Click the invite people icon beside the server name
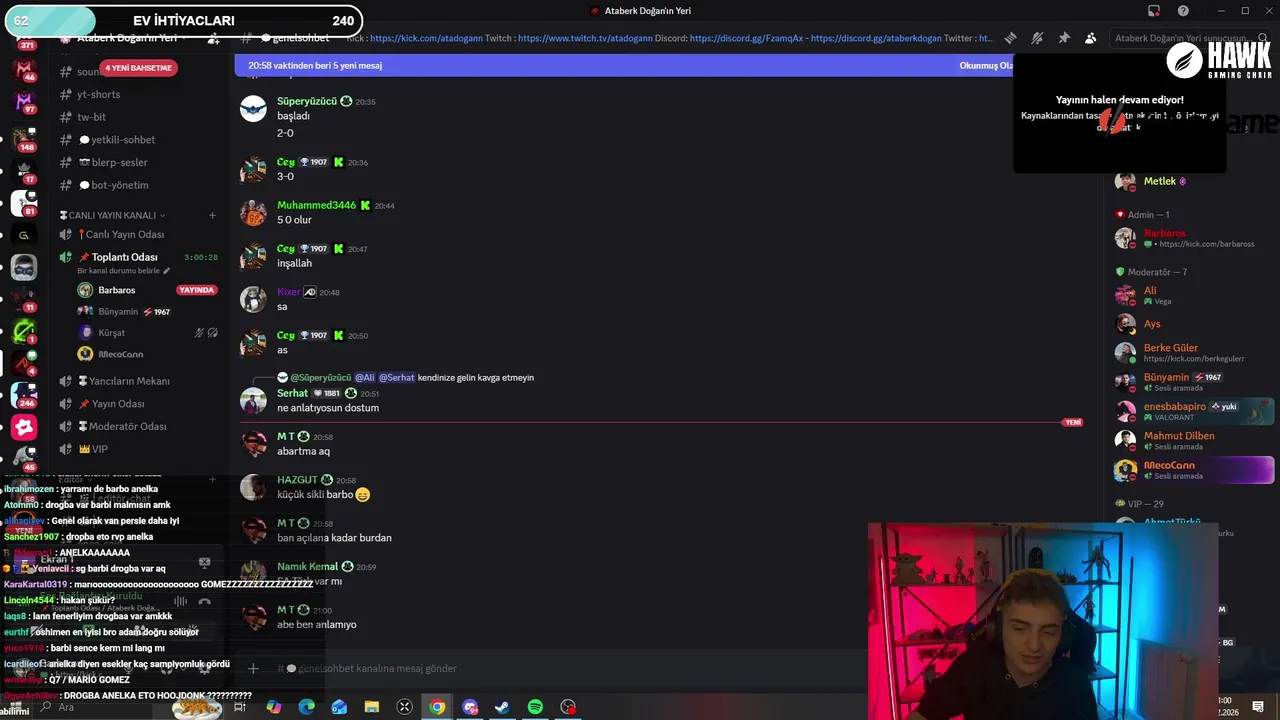 (213, 38)
